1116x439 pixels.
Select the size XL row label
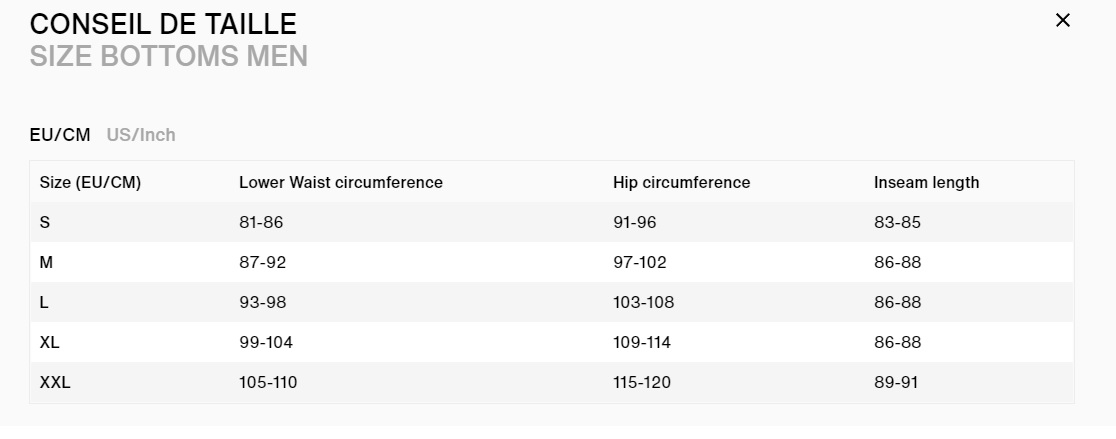click(x=50, y=342)
